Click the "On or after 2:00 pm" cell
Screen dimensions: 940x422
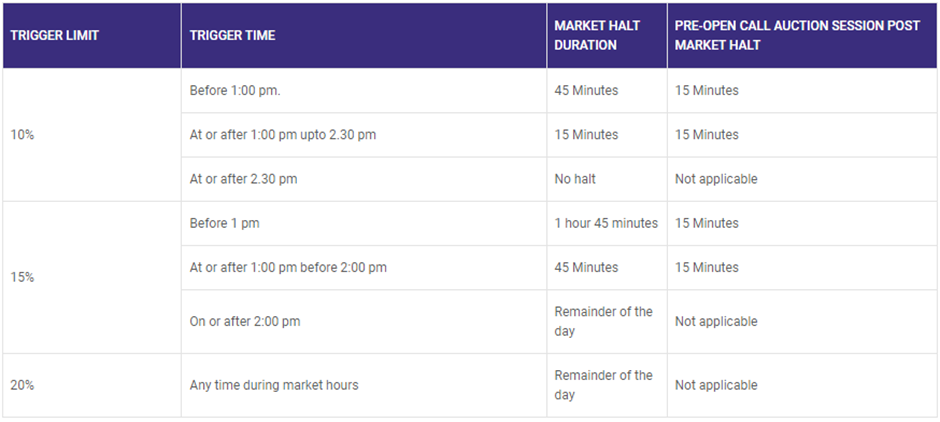pyautogui.click(x=245, y=322)
